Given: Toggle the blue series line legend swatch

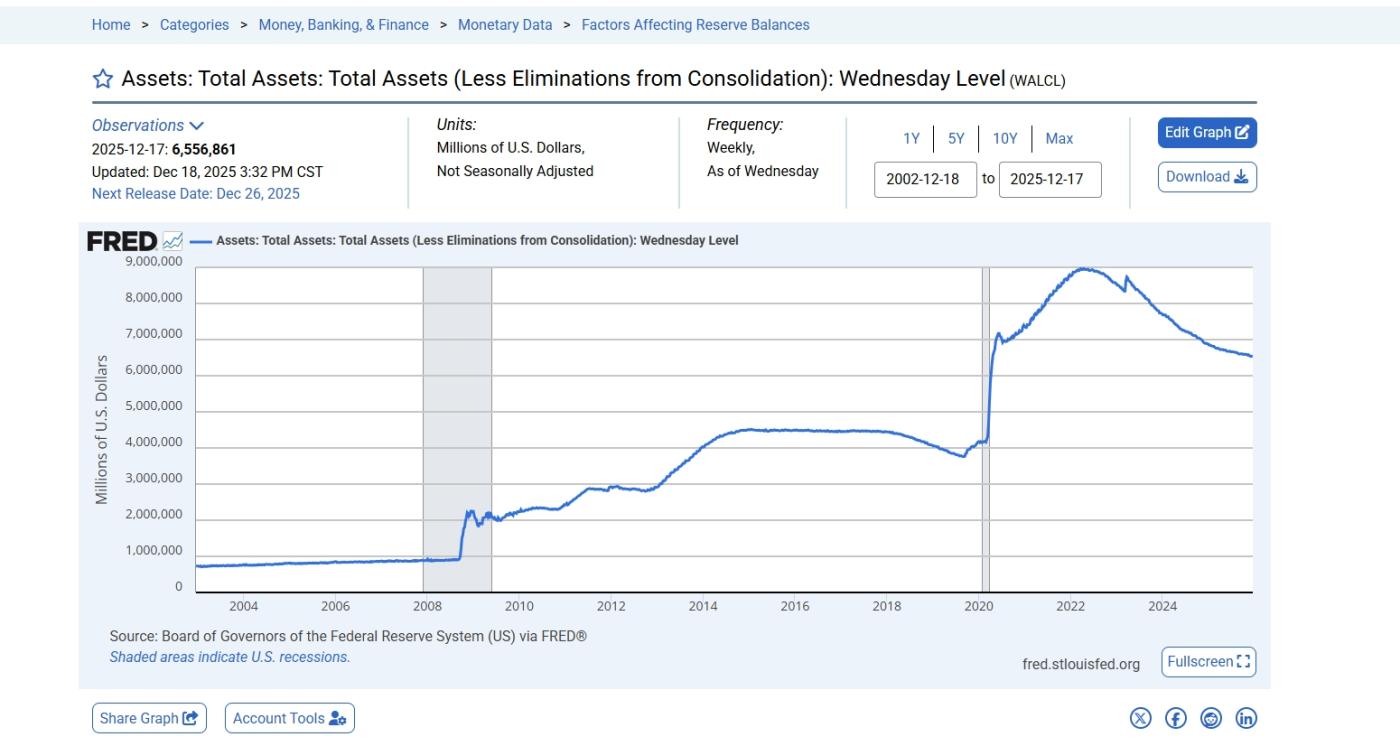Looking at the screenshot, I should point(200,241).
